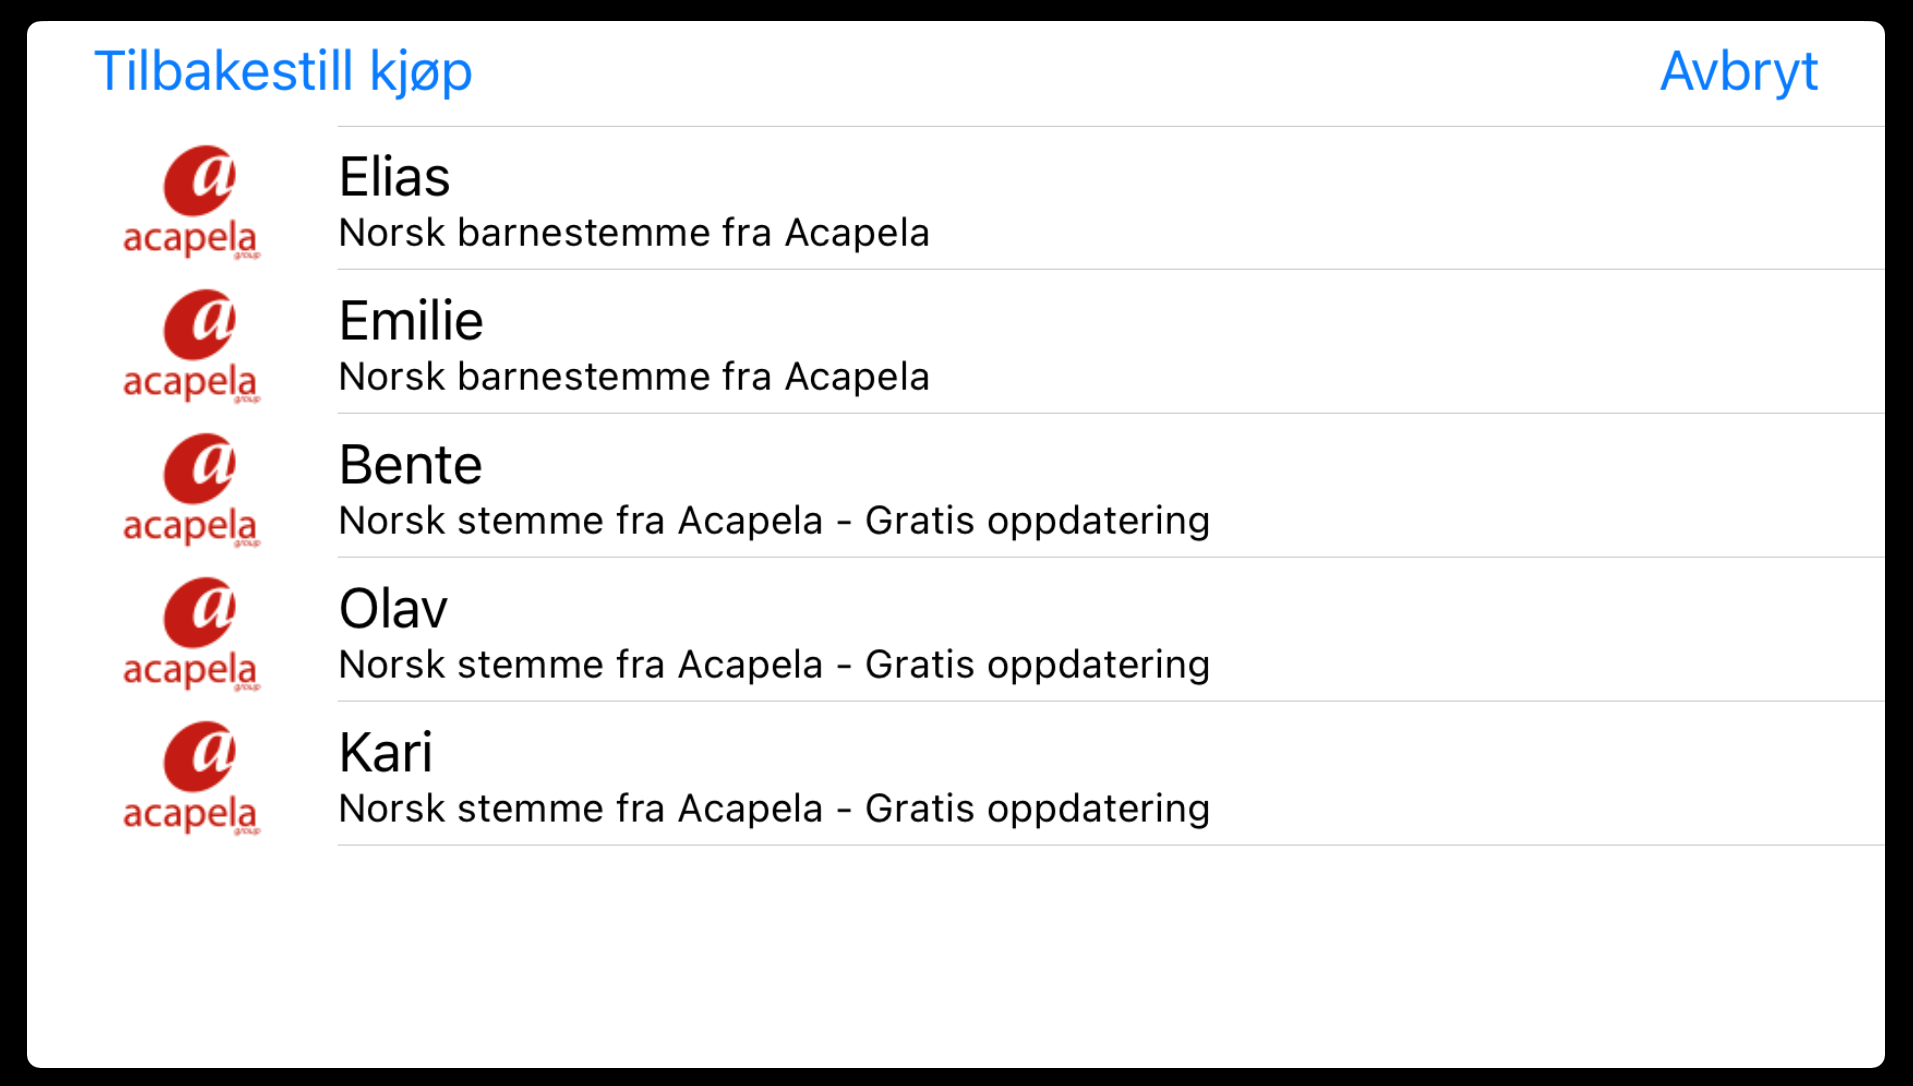Cancel the dialog with Avbryt
Image resolution: width=1913 pixels, height=1086 pixels.
pos(1738,72)
